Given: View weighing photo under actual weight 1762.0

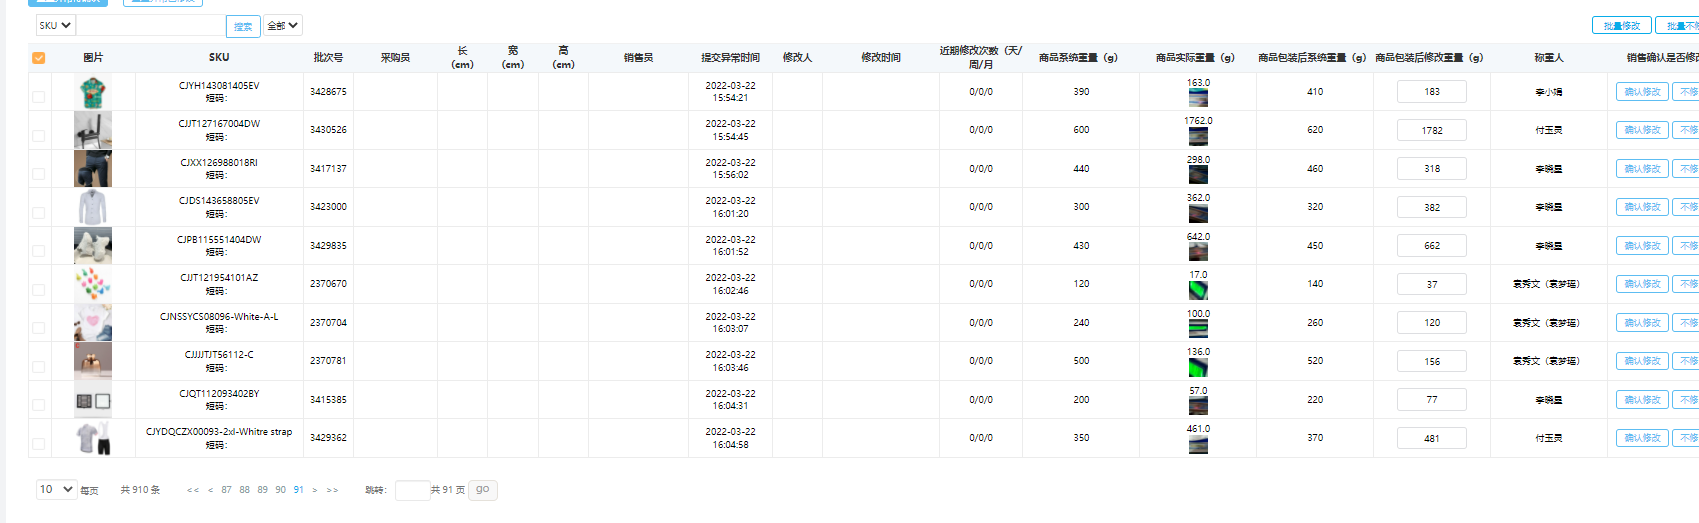Looking at the screenshot, I should point(1198,136).
